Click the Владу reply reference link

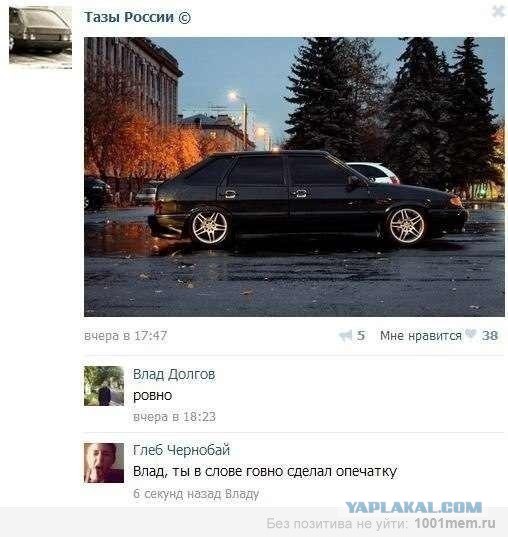tap(242, 494)
